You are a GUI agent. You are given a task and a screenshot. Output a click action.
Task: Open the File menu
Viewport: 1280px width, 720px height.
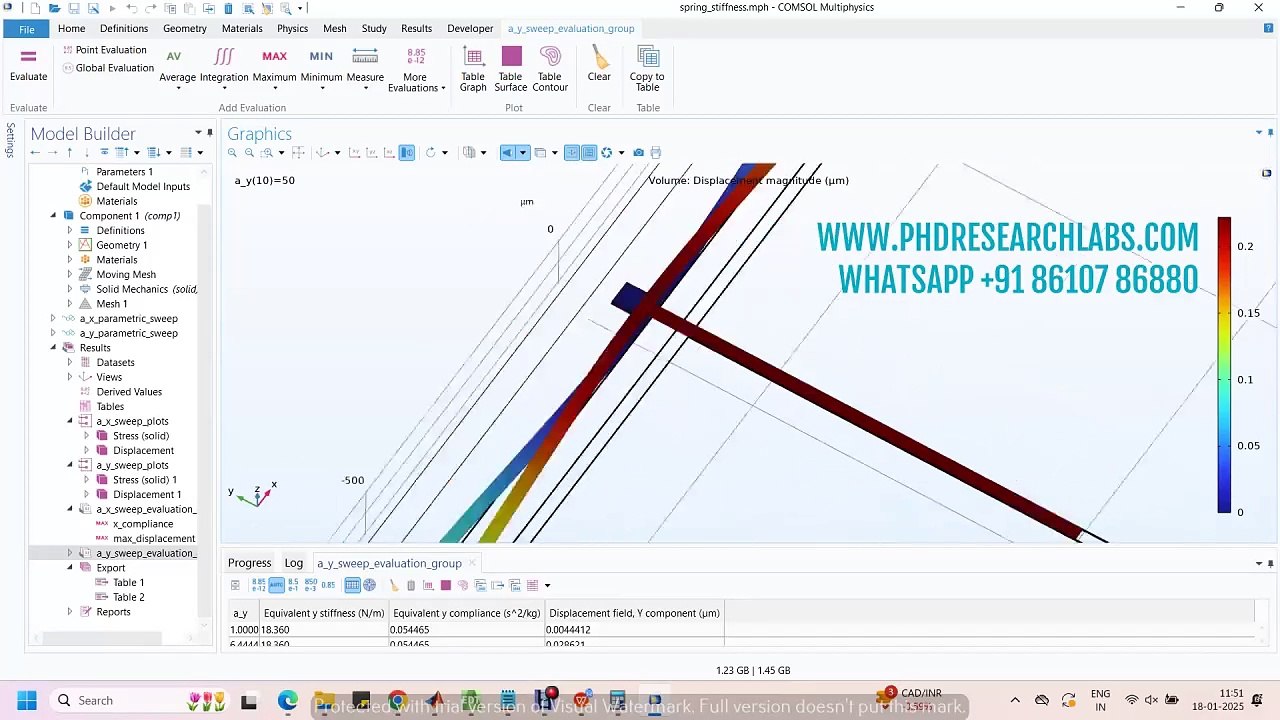click(27, 29)
